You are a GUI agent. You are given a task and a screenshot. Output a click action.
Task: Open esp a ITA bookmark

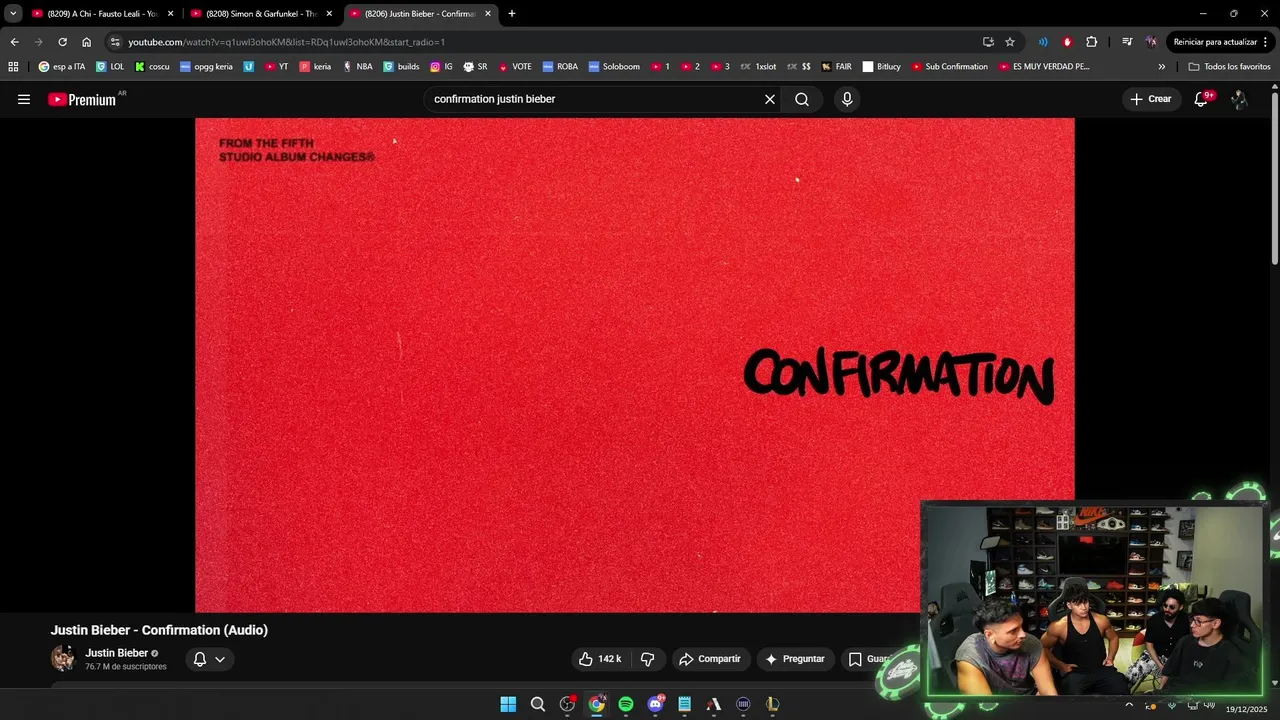point(62,67)
